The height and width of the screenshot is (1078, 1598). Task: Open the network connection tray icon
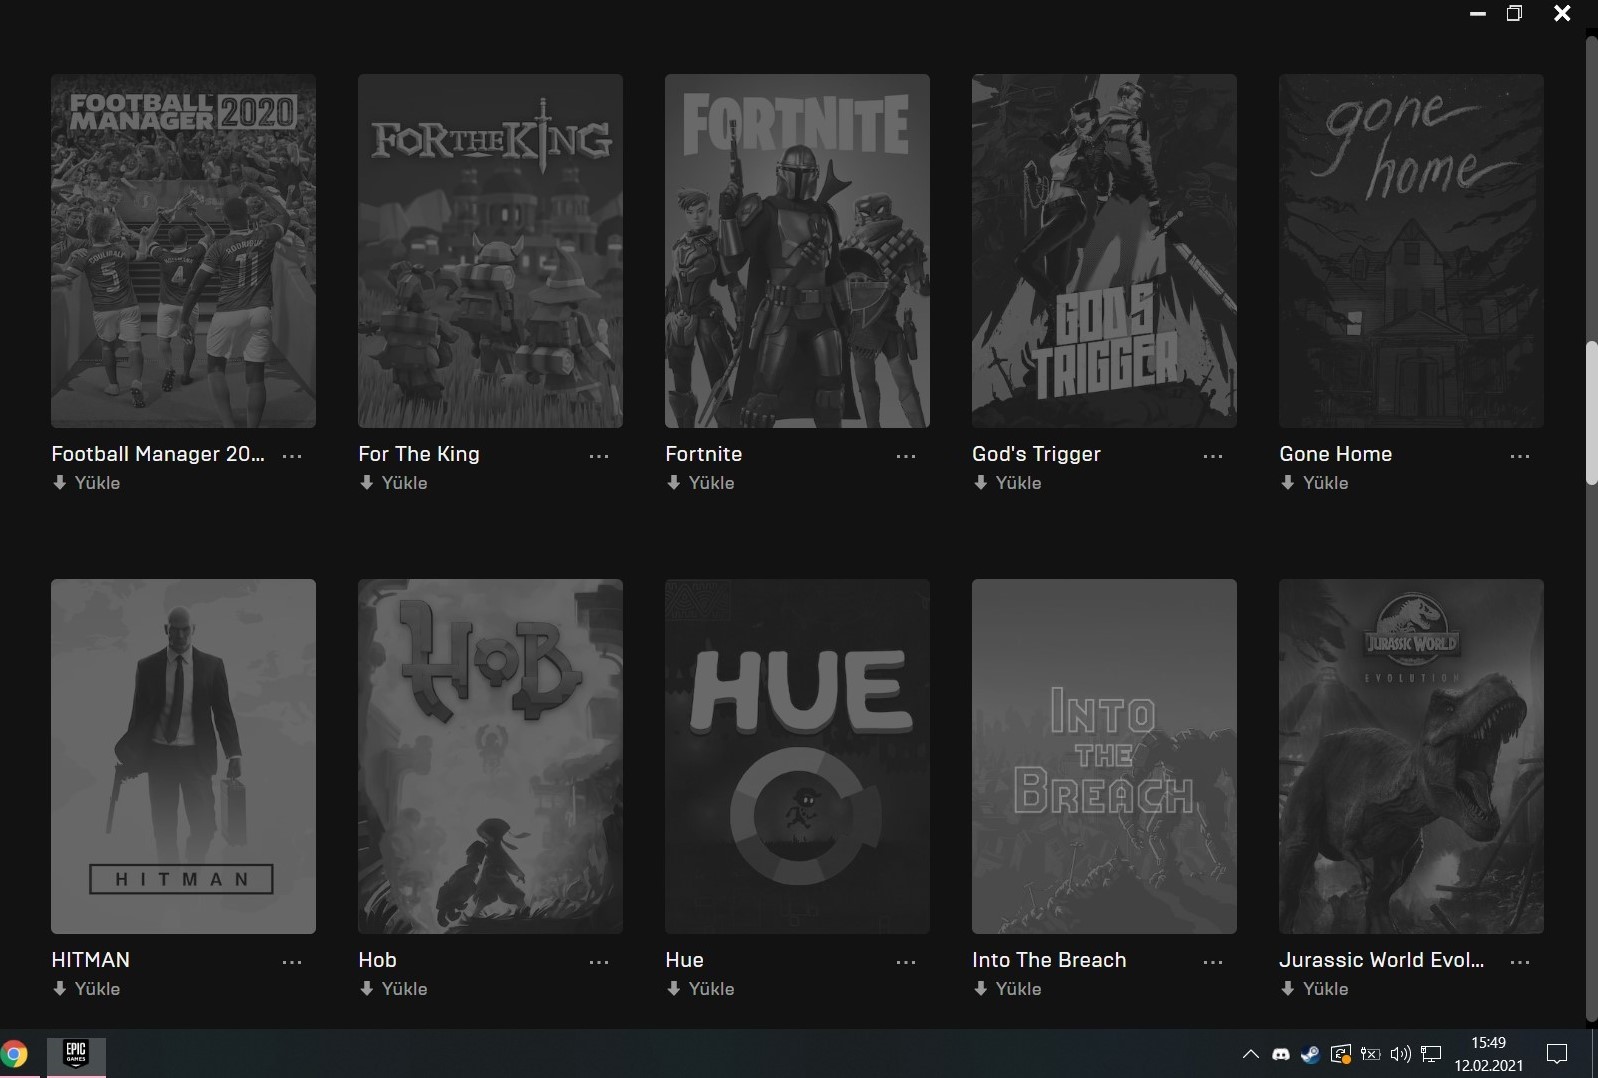(x=1432, y=1054)
